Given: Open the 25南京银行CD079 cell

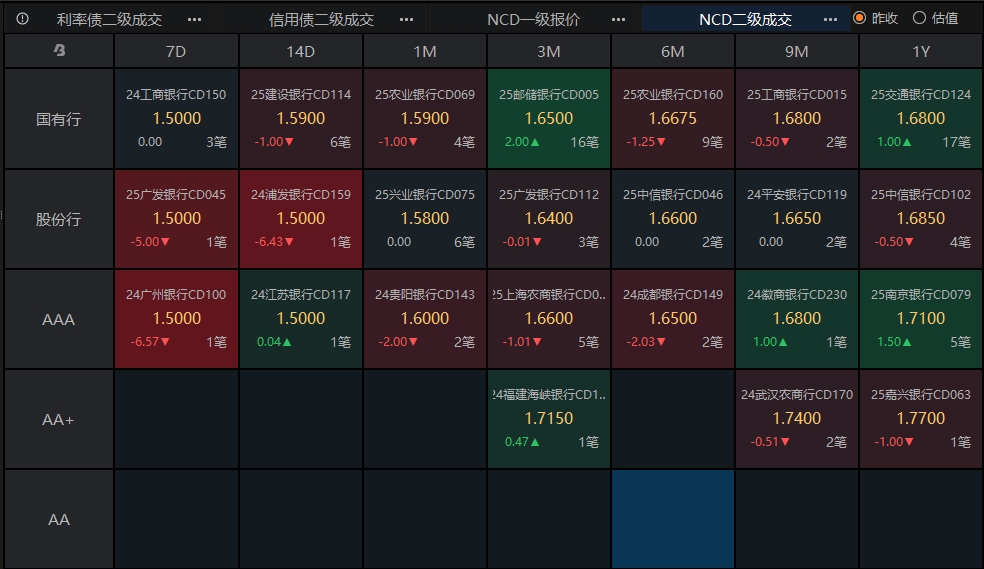Looking at the screenshot, I should click(921, 319).
